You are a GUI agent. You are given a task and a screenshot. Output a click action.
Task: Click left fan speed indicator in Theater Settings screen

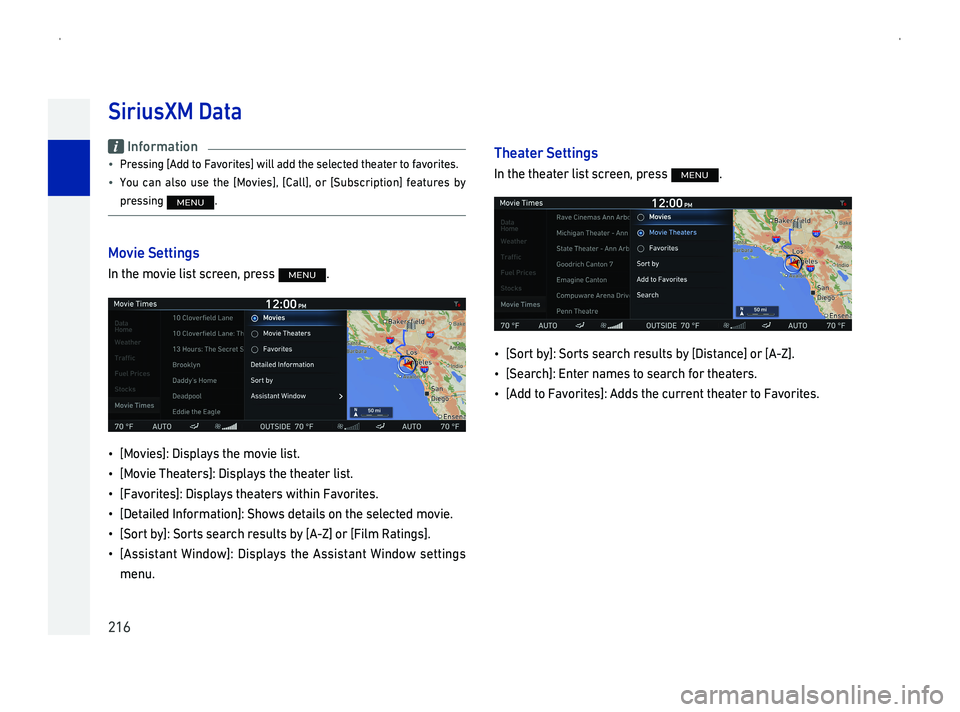611,326
